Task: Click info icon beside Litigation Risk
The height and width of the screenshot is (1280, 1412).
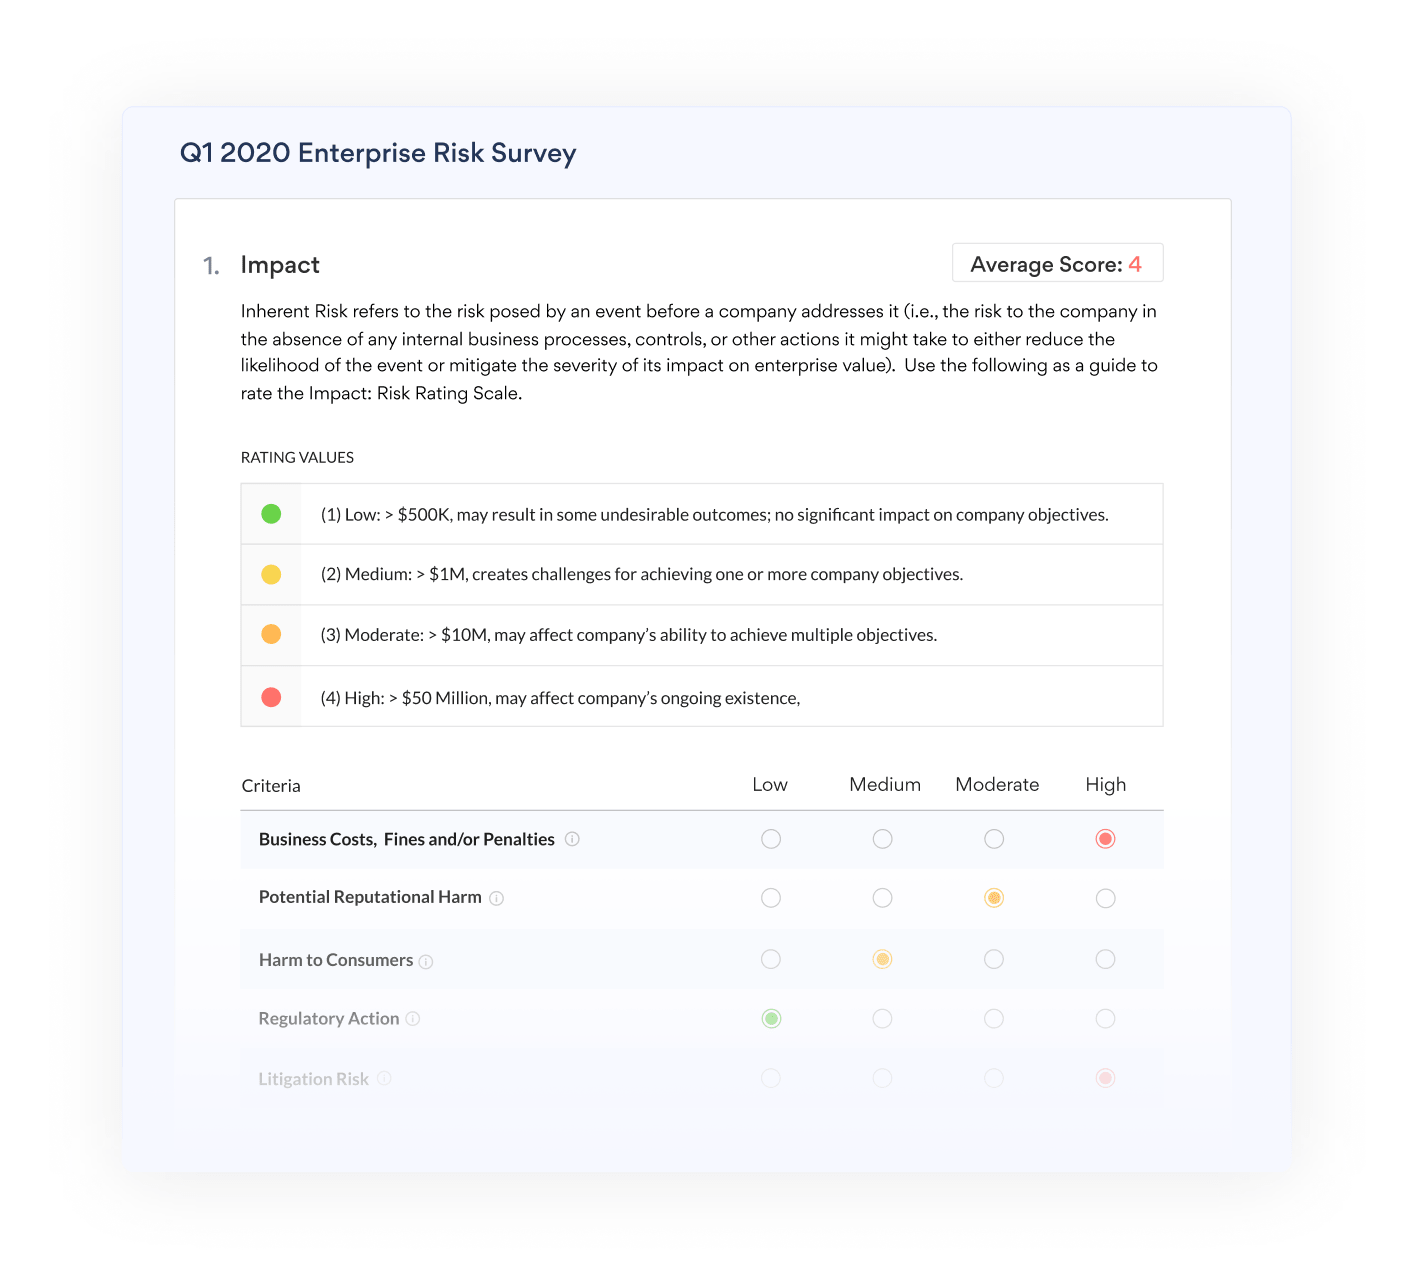Action: click(384, 1078)
